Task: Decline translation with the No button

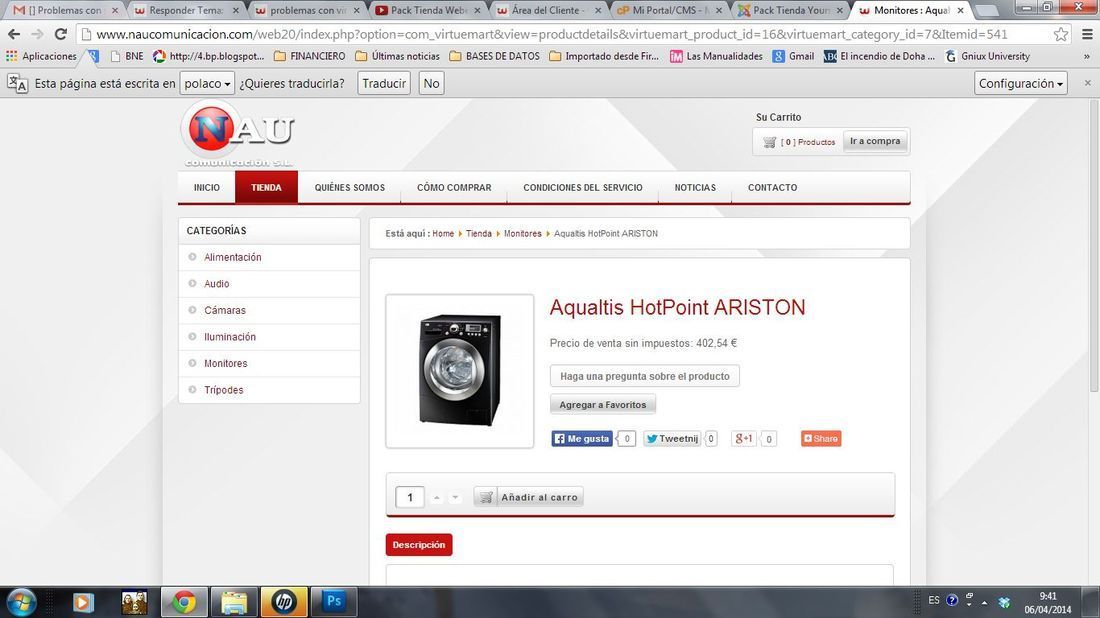Action: 431,83
